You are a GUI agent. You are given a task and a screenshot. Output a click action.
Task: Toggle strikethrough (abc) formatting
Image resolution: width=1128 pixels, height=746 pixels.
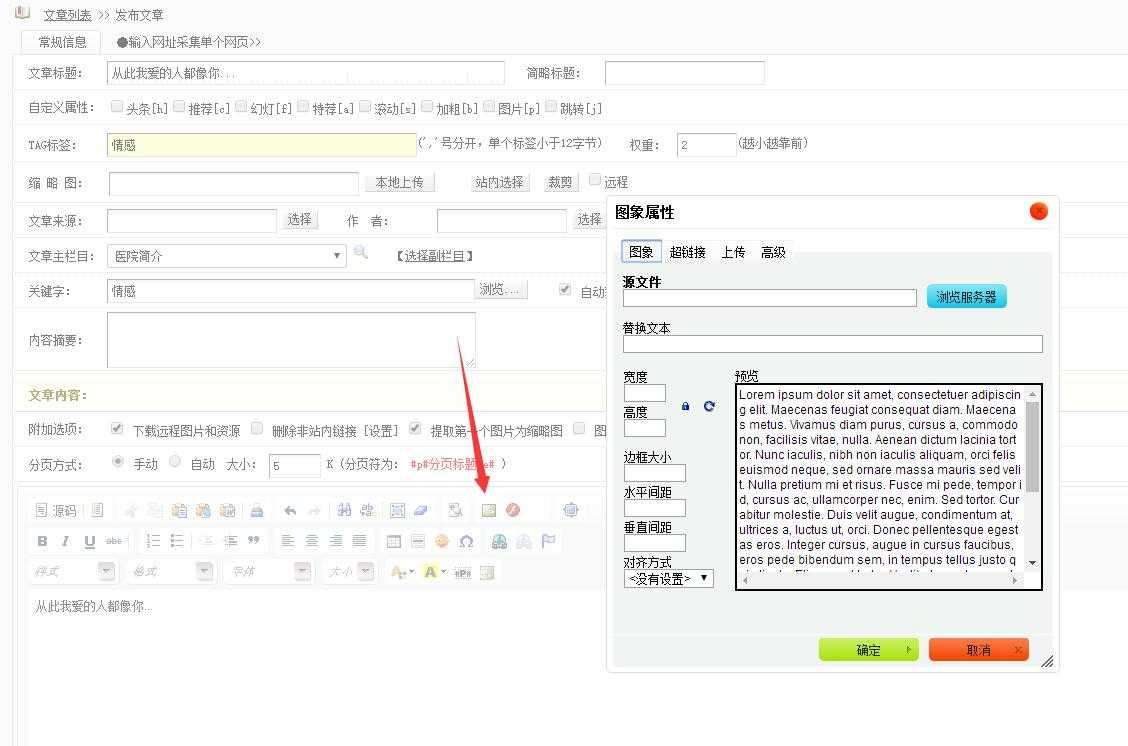coord(114,541)
